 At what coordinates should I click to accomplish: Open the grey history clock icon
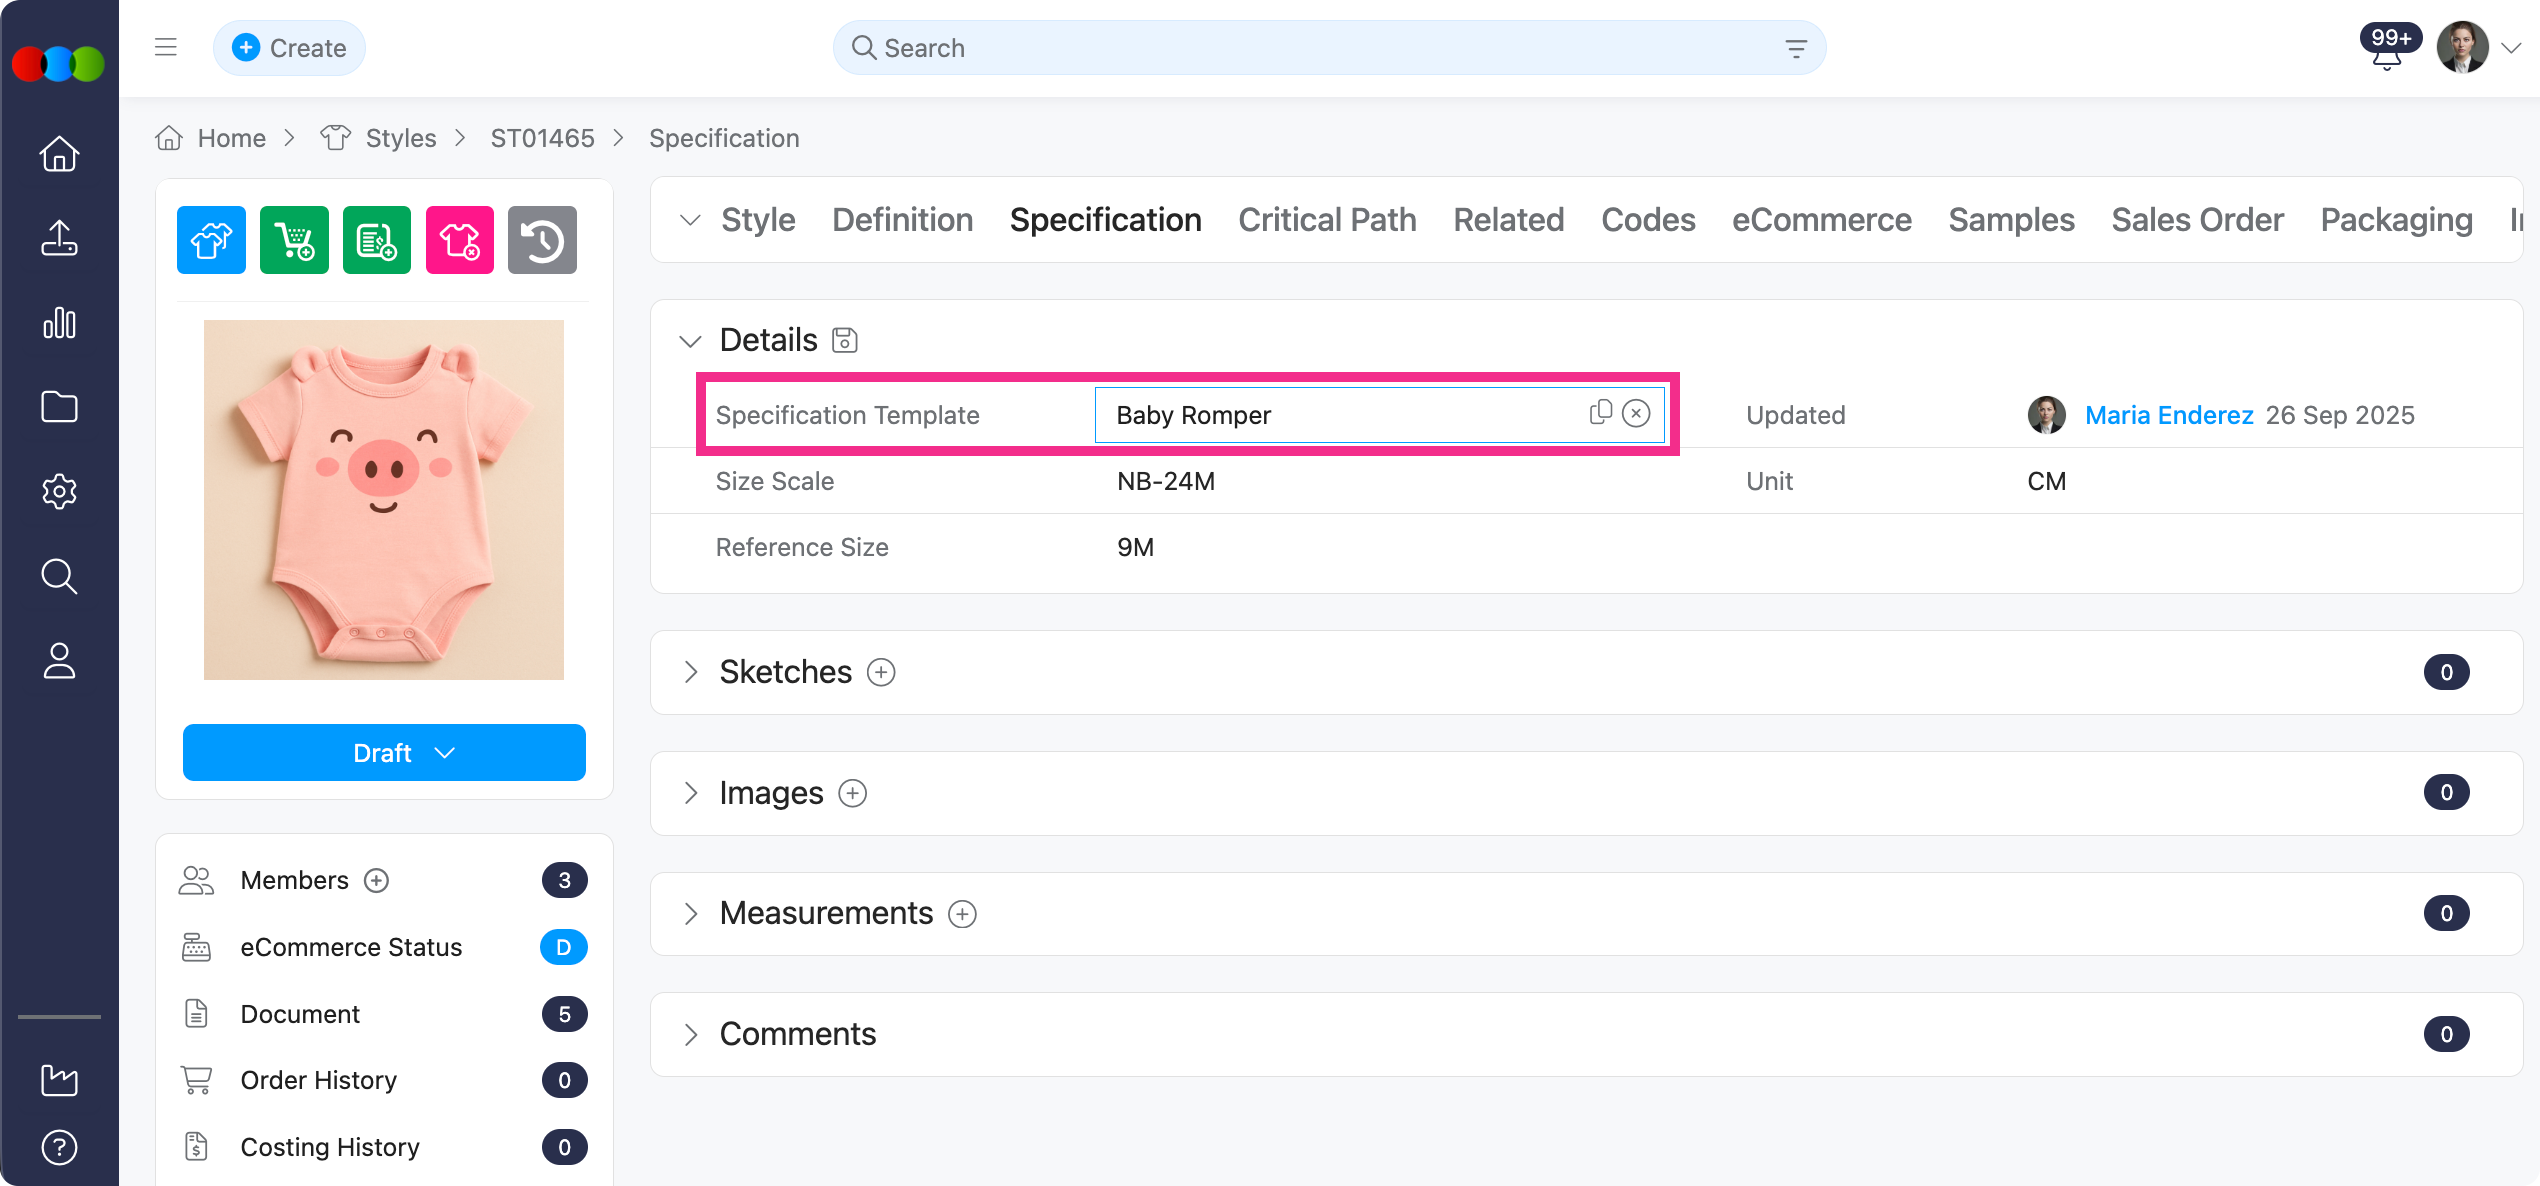pyautogui.click(x=542, y=240)
